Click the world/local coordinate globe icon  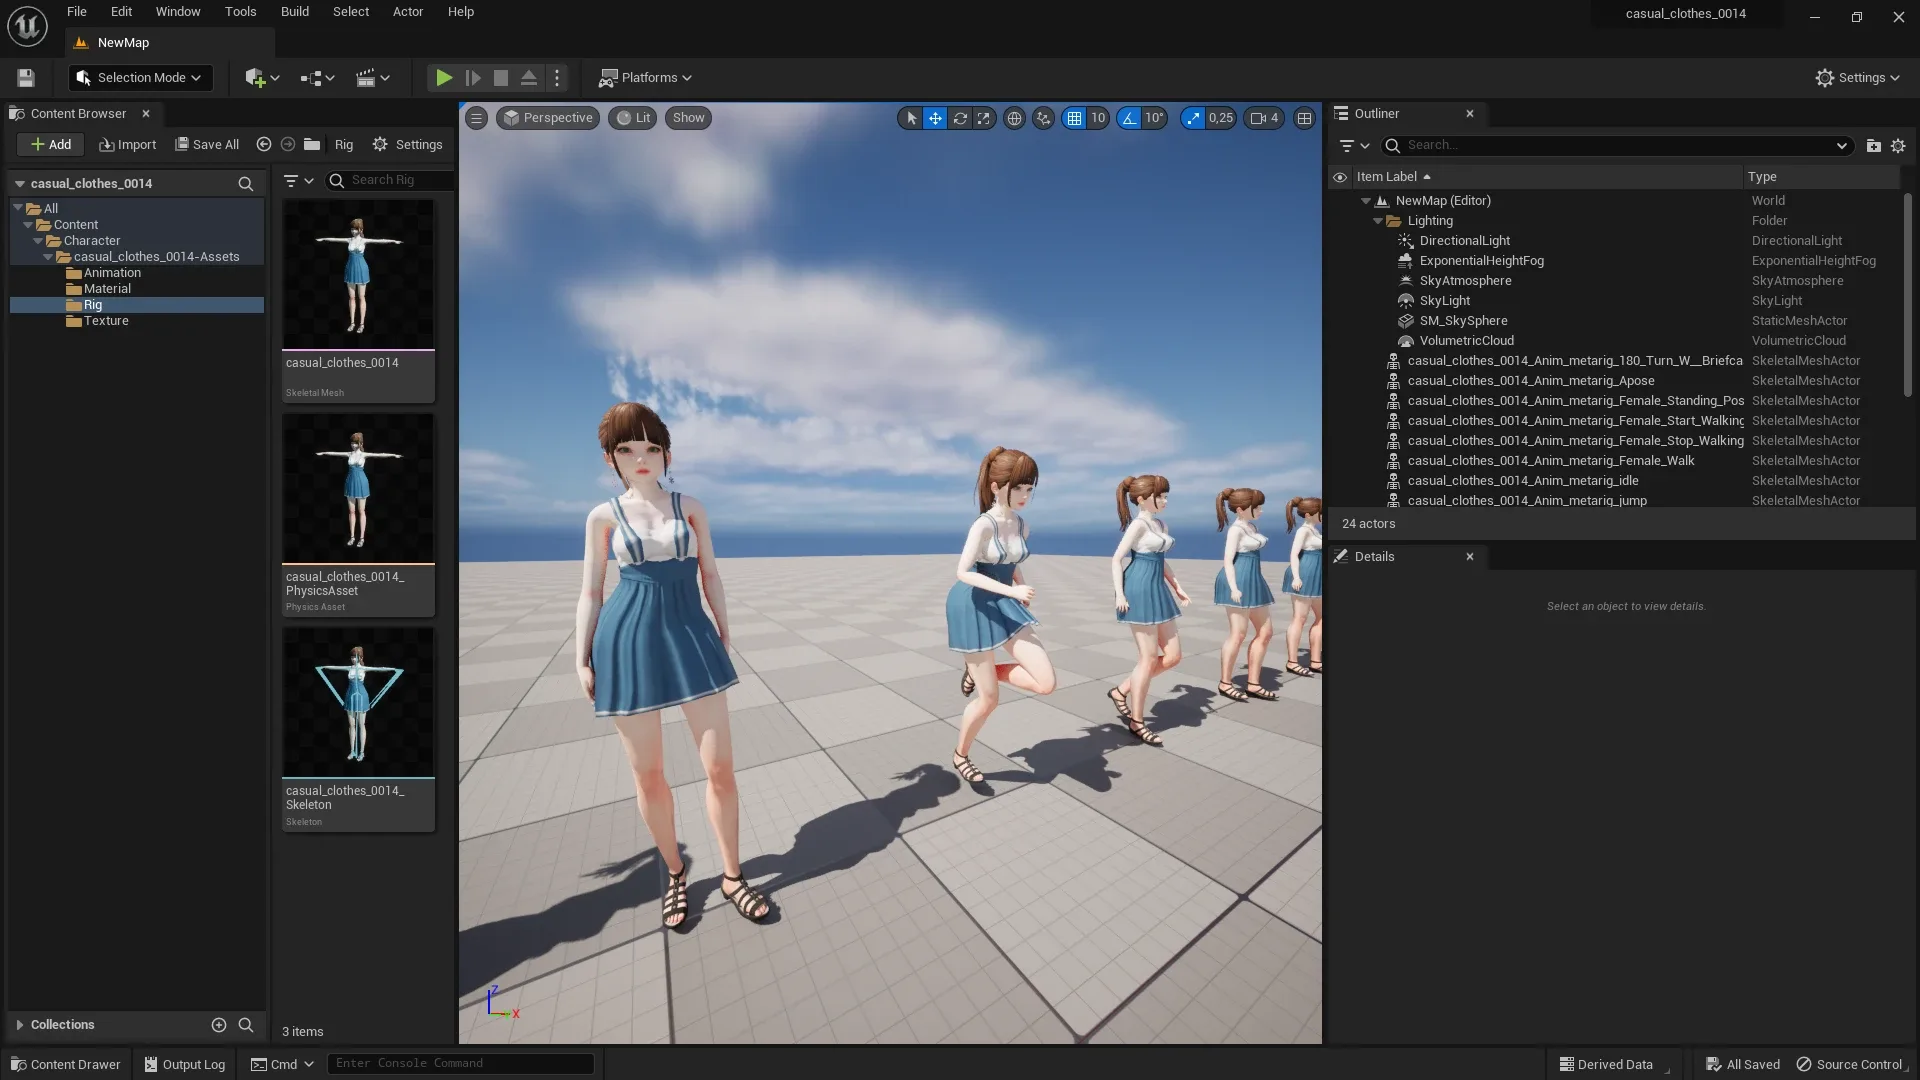(1015, 118)
